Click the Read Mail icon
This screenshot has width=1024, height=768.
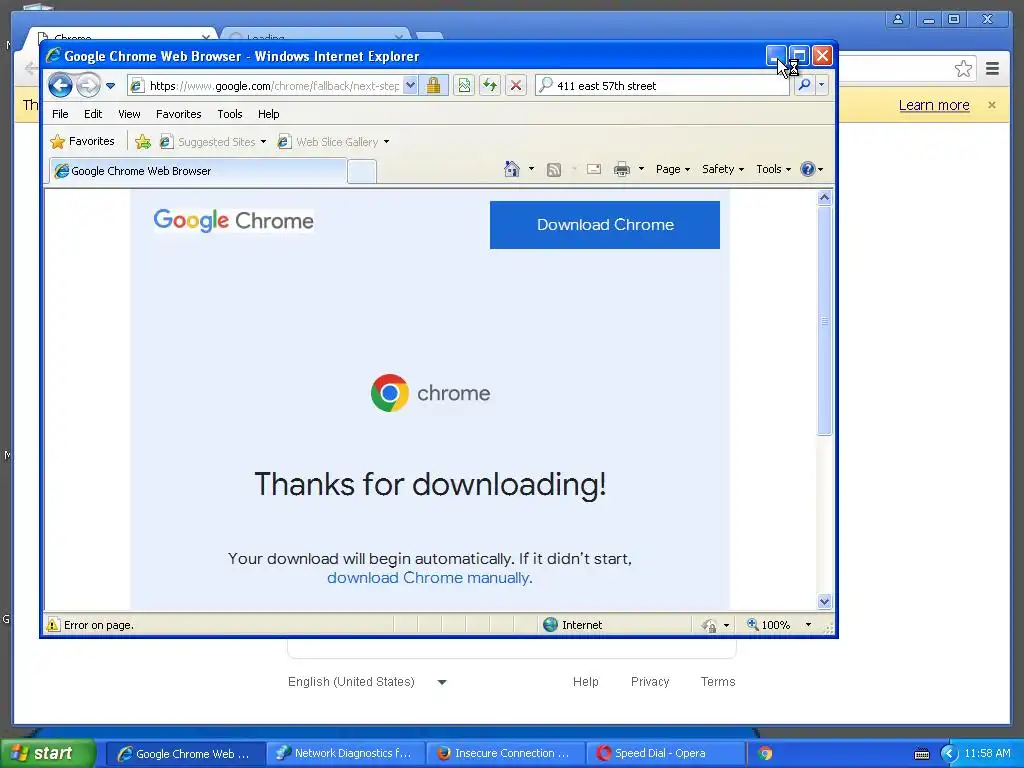tap(594, 170)
